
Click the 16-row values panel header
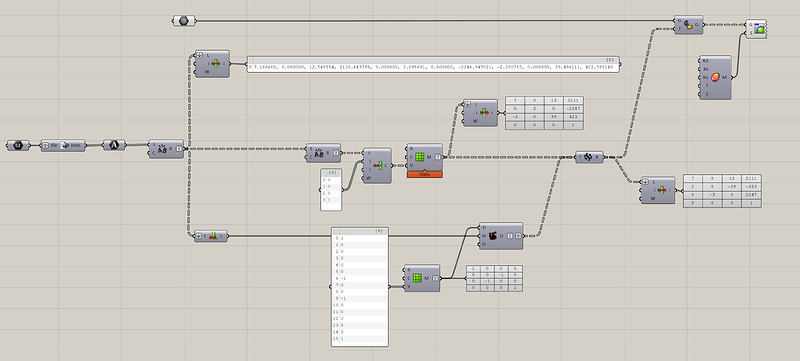(x=360, y=230)
